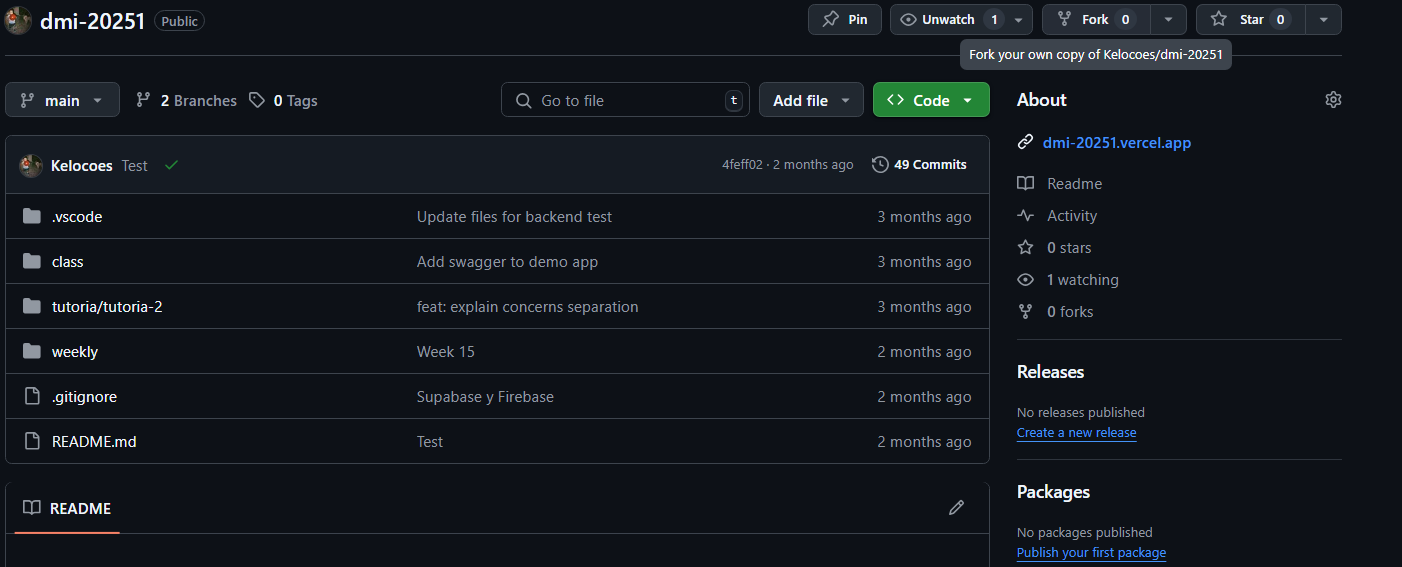Screen dimensions: 1402x567
Task: Click Create a new release
Action: [x=1076, y=433]
